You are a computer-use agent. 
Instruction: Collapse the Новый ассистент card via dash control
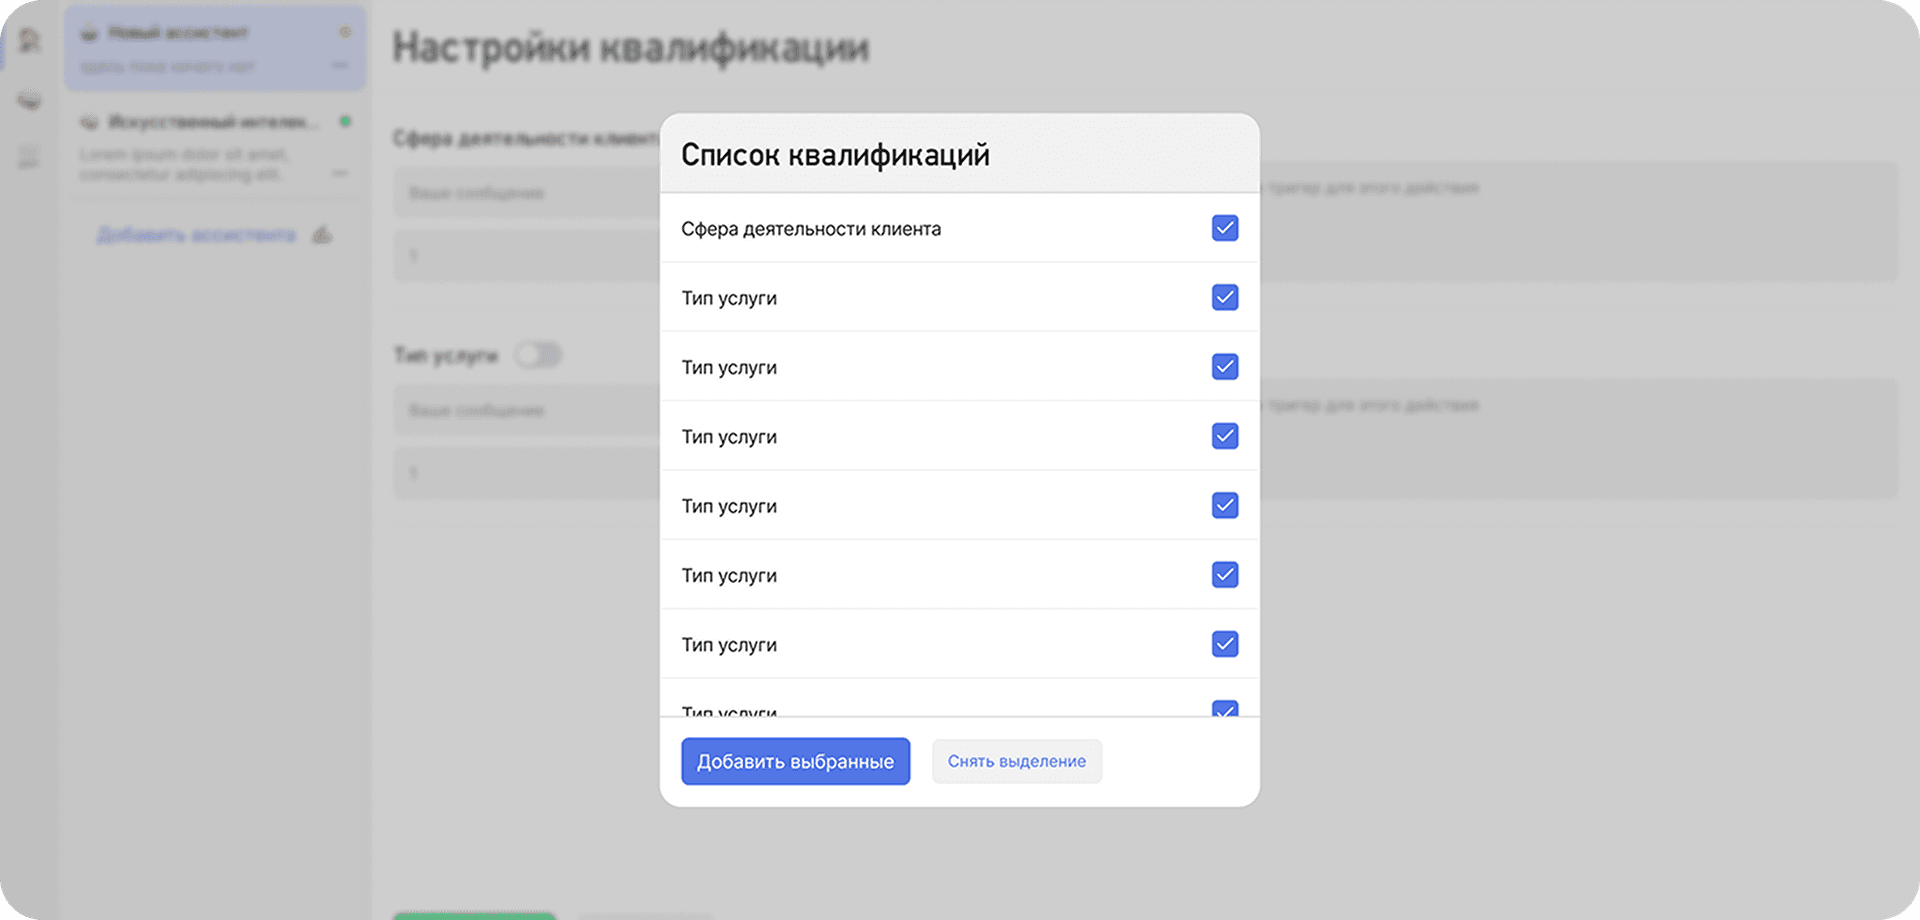click(x=340, y=67)
